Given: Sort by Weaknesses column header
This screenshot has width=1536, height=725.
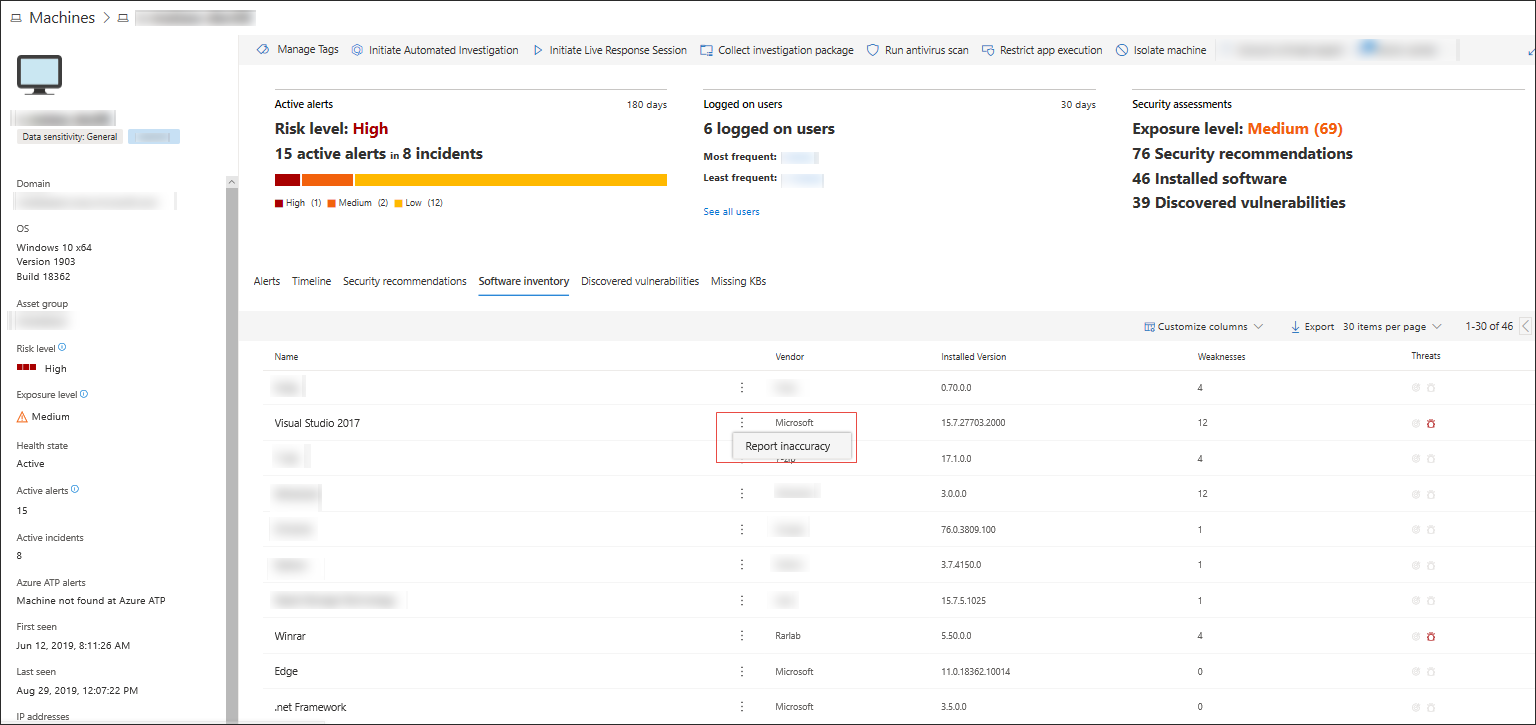Looking at the screenshot, I should 1221,357.
